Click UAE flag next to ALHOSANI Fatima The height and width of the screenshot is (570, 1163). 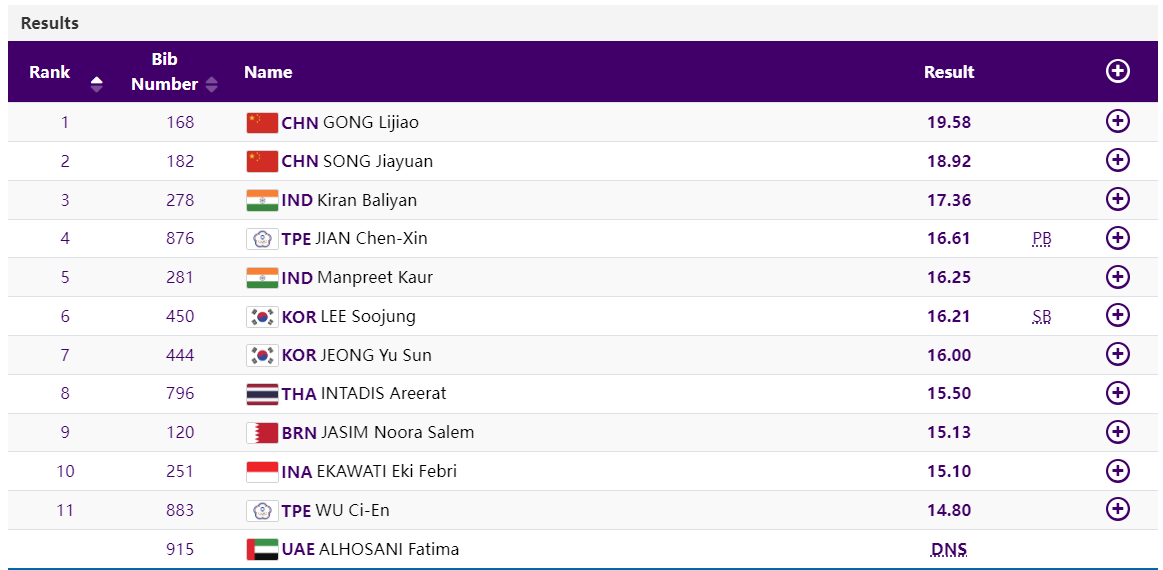click(x=262, y=549)
